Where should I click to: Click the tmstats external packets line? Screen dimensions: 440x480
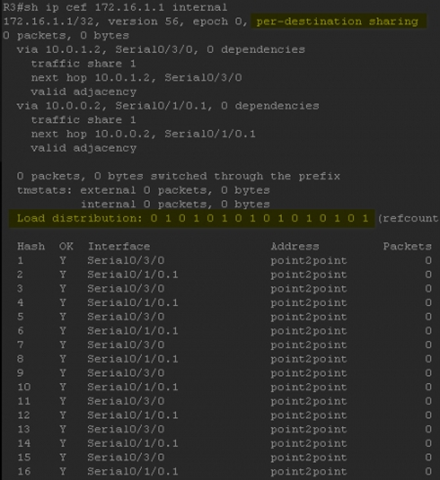point(143,190)
